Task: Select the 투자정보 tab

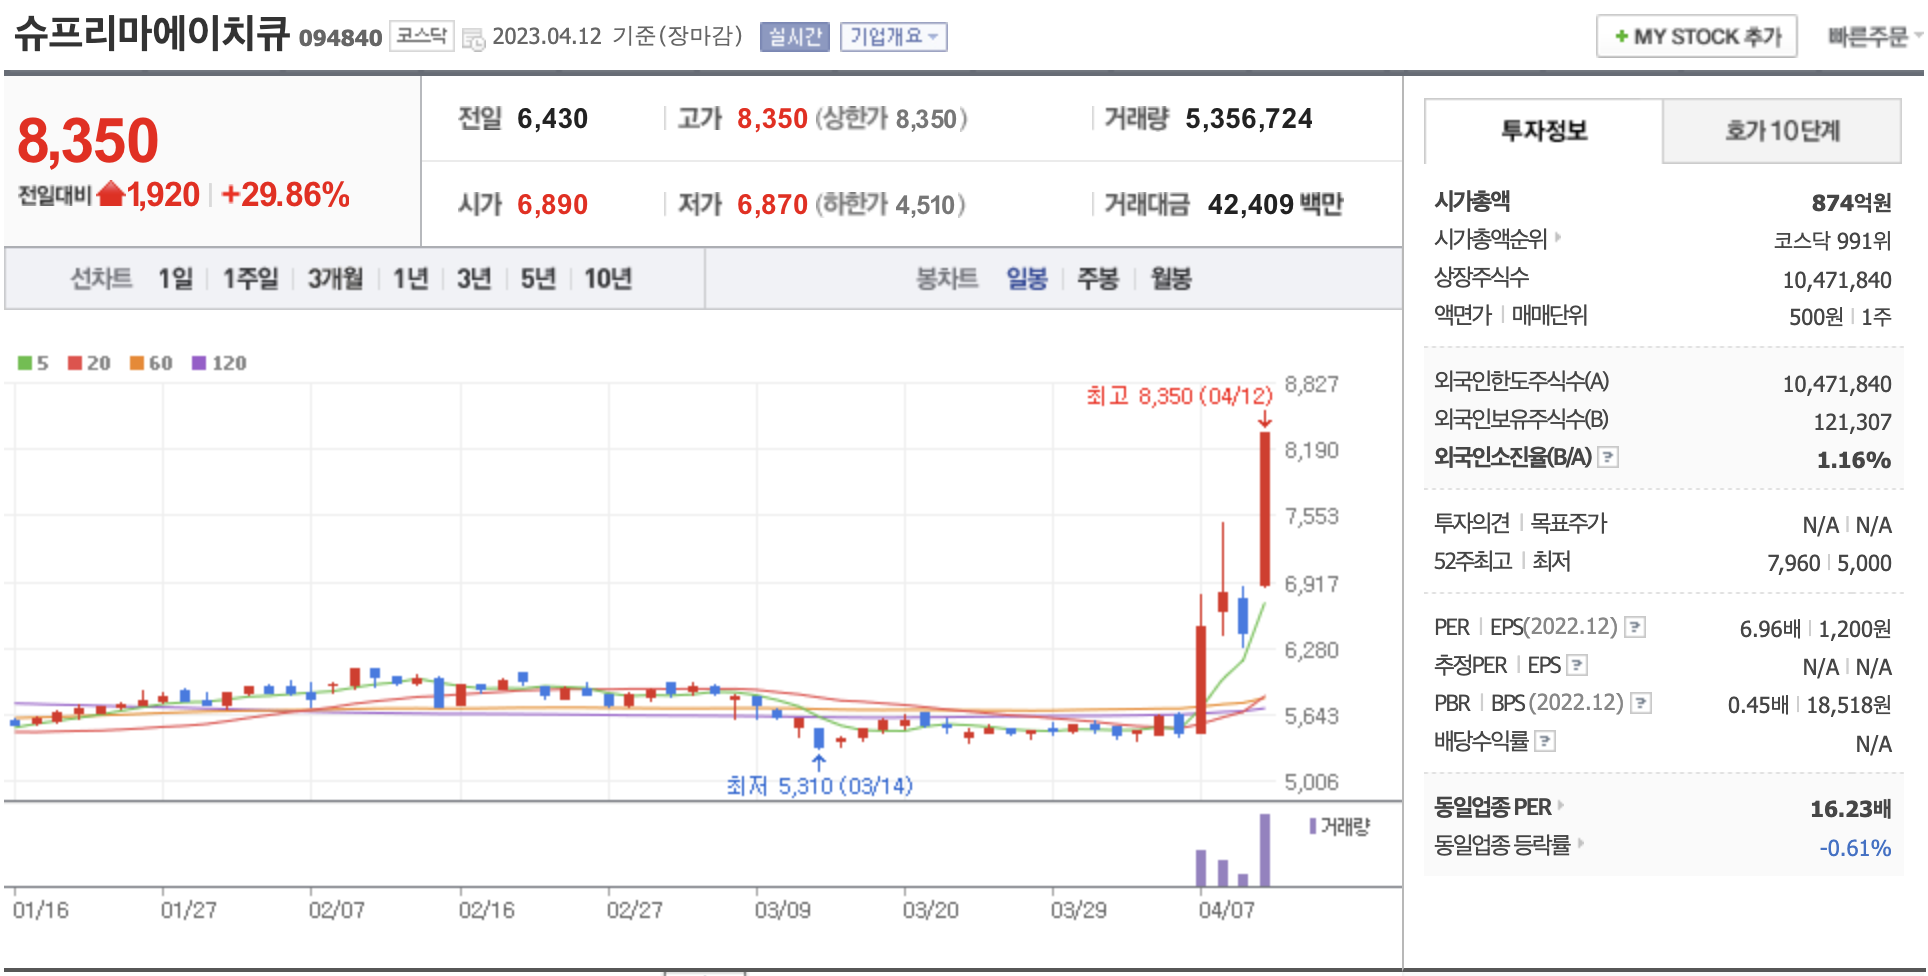Action: coord(1543,131)
